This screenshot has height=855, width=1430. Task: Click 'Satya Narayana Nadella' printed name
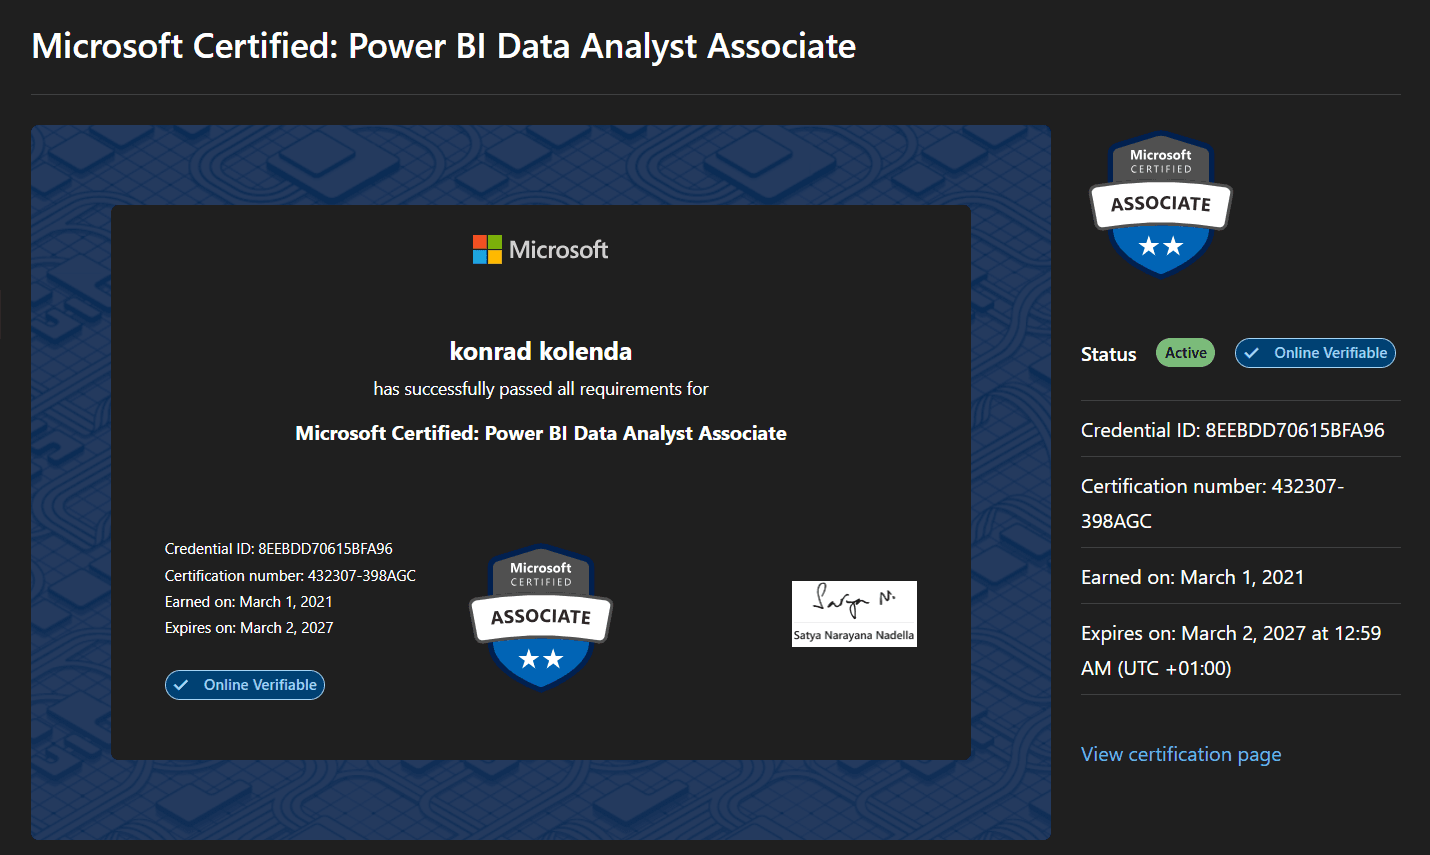click(x=854, y=635)
